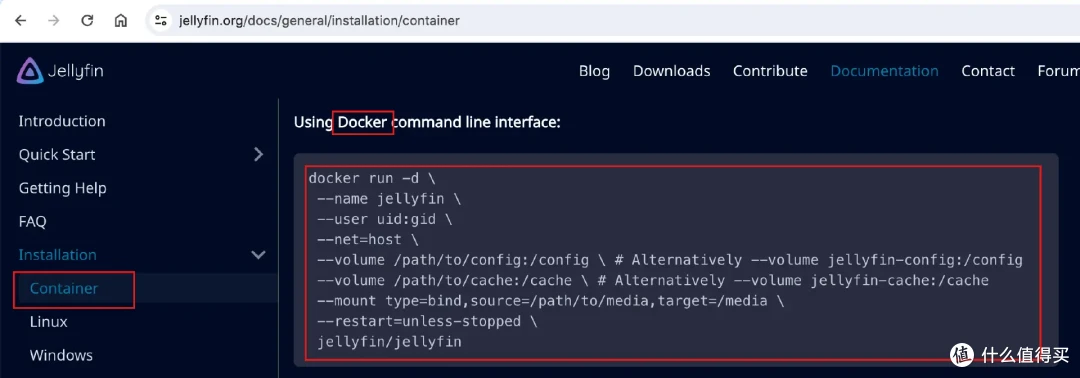Open the Contact menu item
Viewport: 1080px width, 378px height.
coord(988,71)
